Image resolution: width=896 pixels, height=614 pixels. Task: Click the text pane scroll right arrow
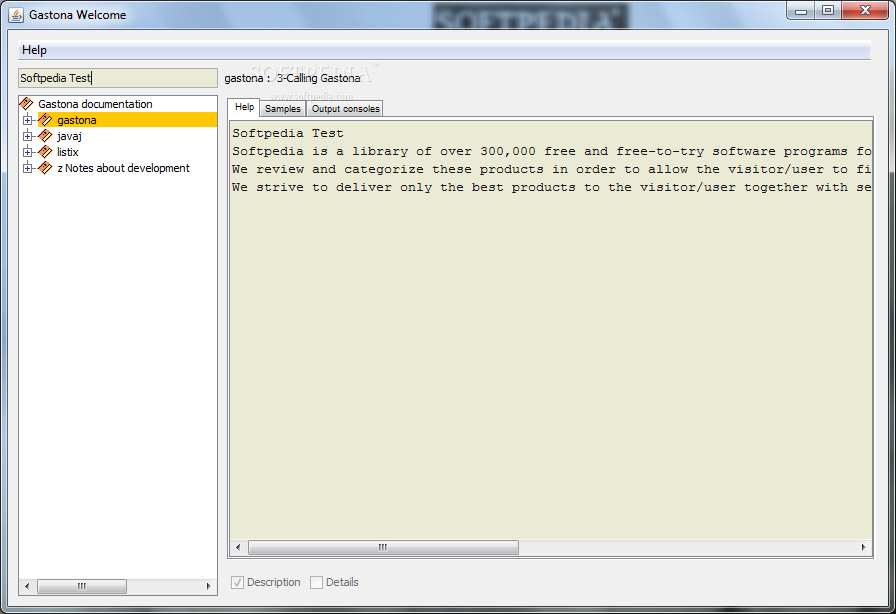[863, 548]
